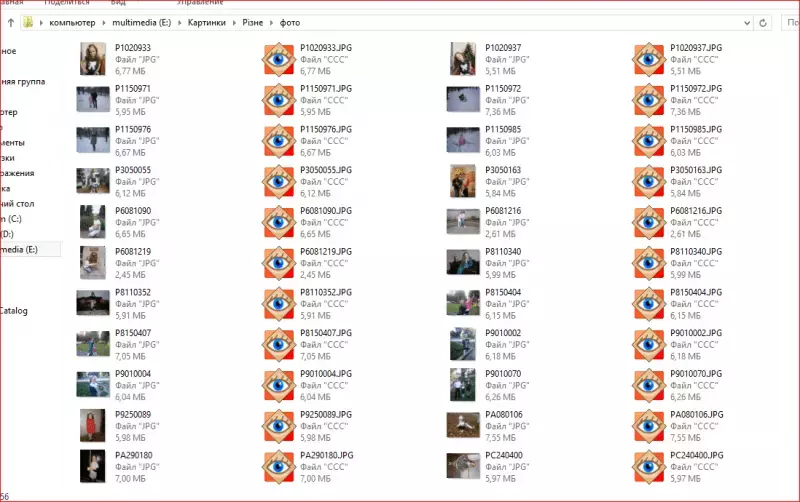Click the eye icon for PA080106.JPG
This screenshot has width=800, height=502.
point(649,426)
